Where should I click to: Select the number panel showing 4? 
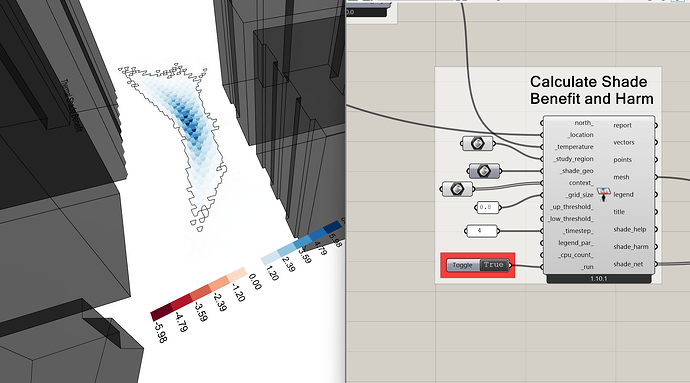click(481, 231)
